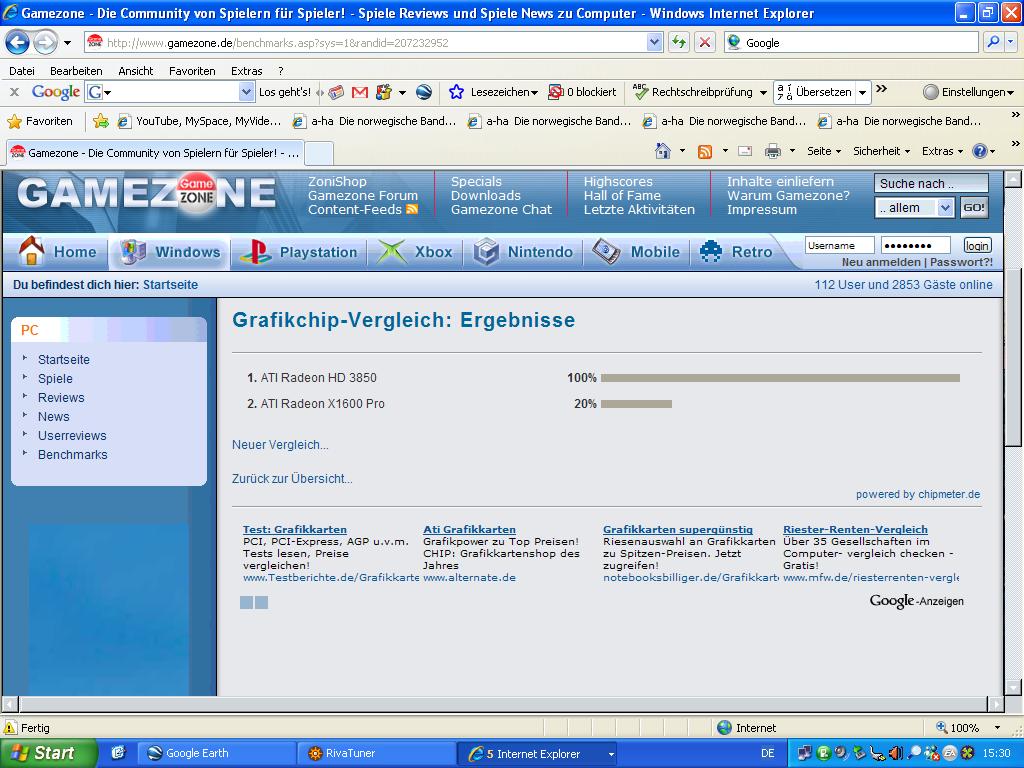
Task: Click the 'Suche nach ..' search field
Action: 931,184
